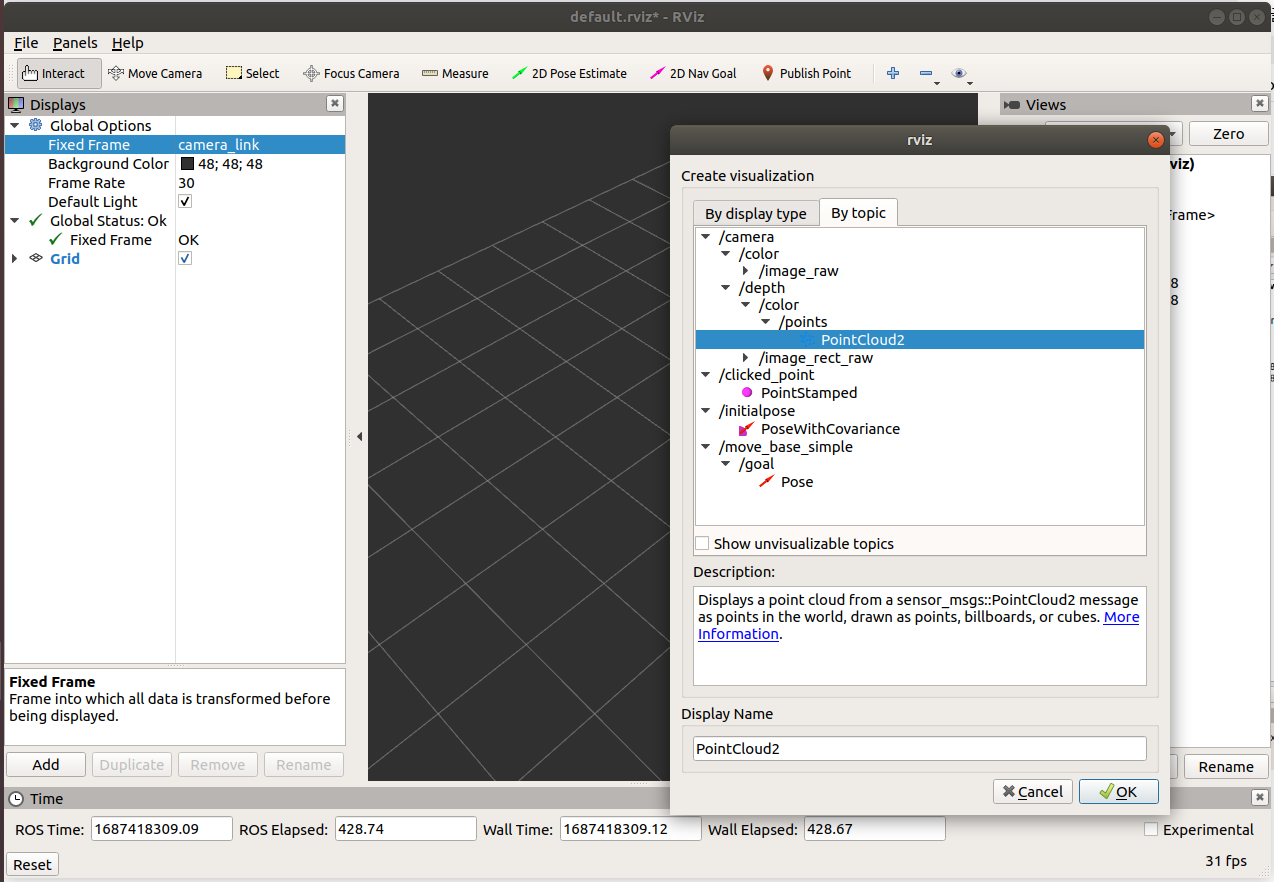The width and height of the screenshot is (1274, 882).
Task: Select the PointCloud2 topic entry
Action: (x=920, y=340)
